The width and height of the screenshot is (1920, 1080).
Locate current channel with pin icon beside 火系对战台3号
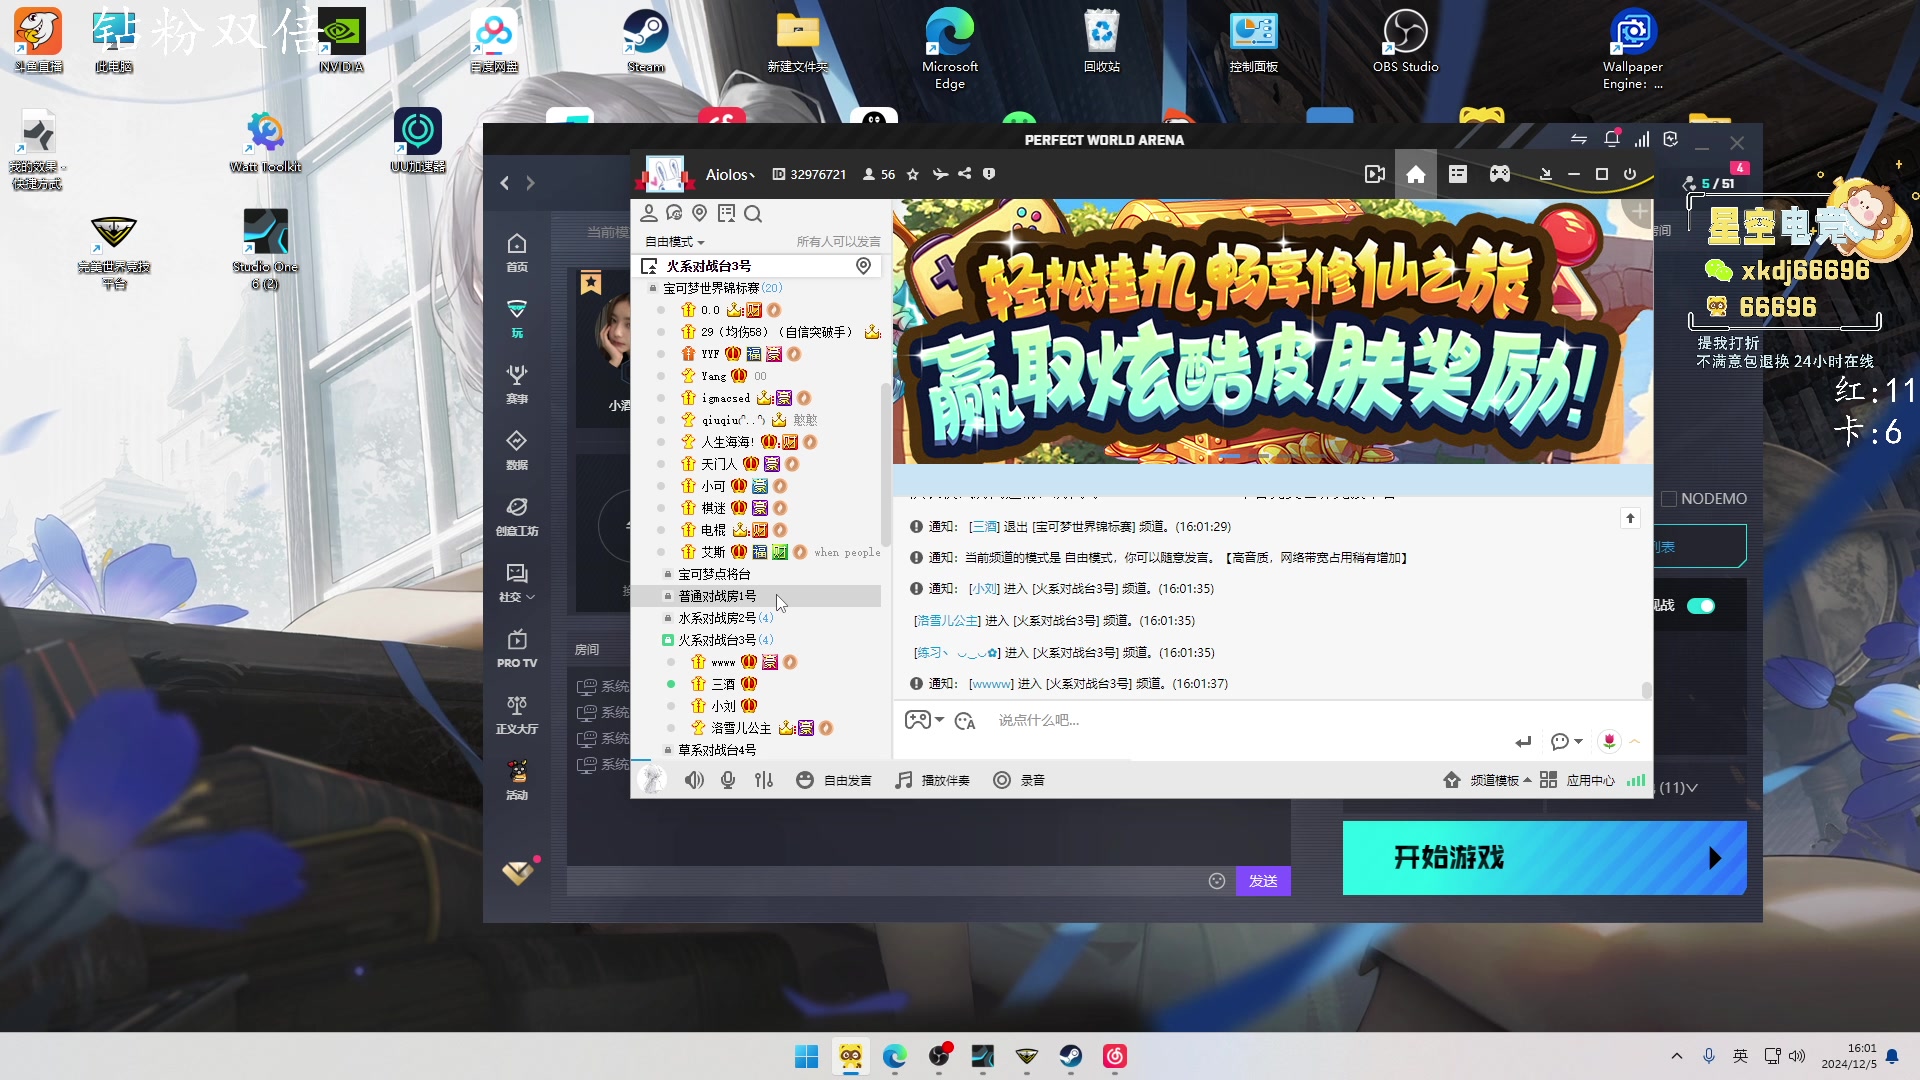[863, 266]
